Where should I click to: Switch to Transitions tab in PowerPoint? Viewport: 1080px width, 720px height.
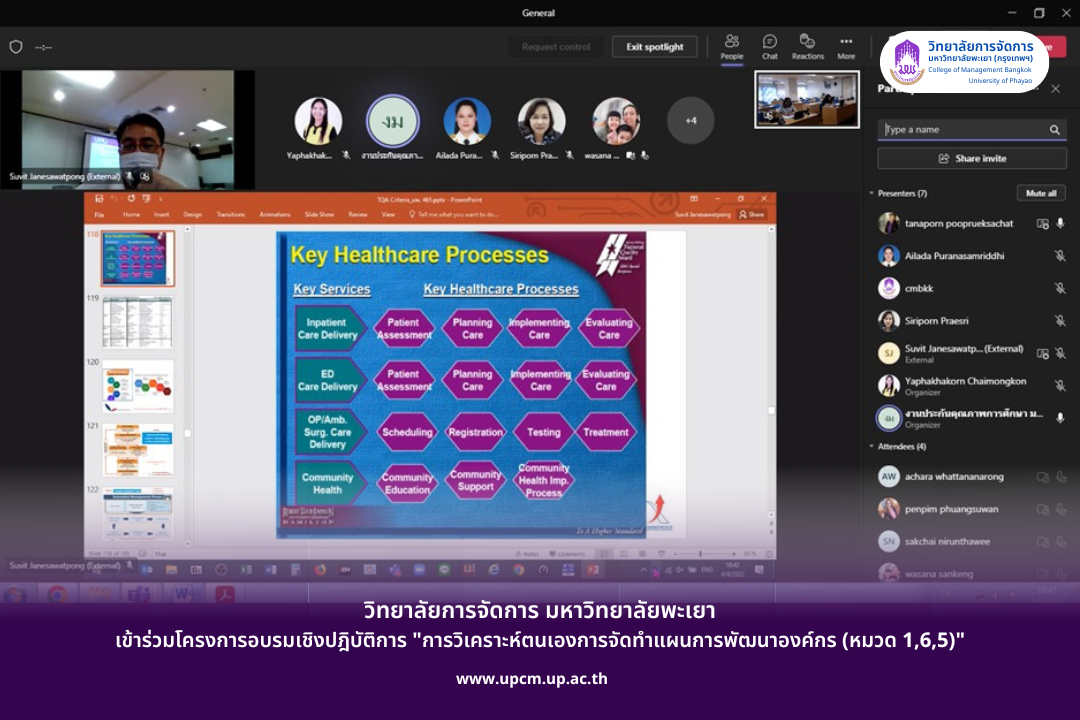pos(231,214)
